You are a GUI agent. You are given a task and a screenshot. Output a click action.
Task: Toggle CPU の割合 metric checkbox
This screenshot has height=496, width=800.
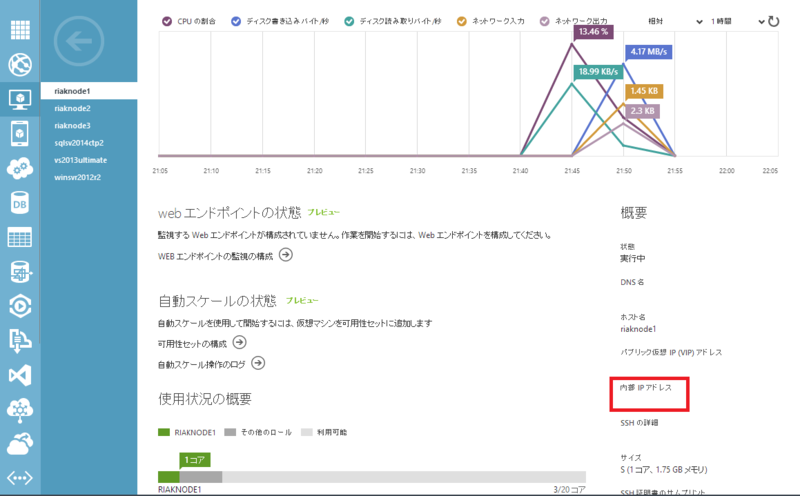(x=167, y=21)
